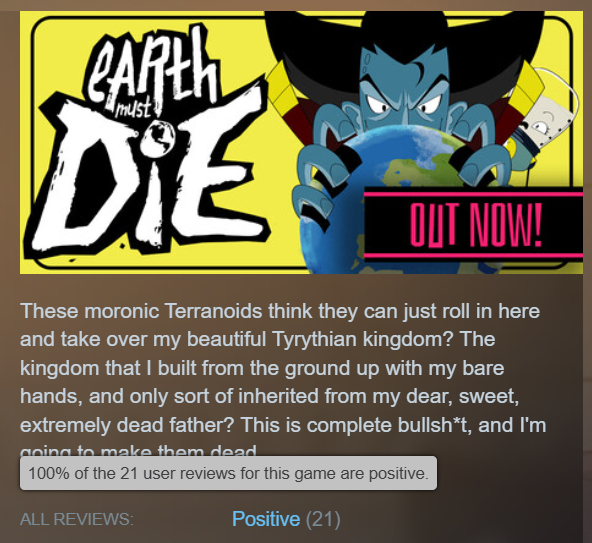Open the Earth Must Die header image
Viewport: 592px width, 543px height.
click(301, 142)
